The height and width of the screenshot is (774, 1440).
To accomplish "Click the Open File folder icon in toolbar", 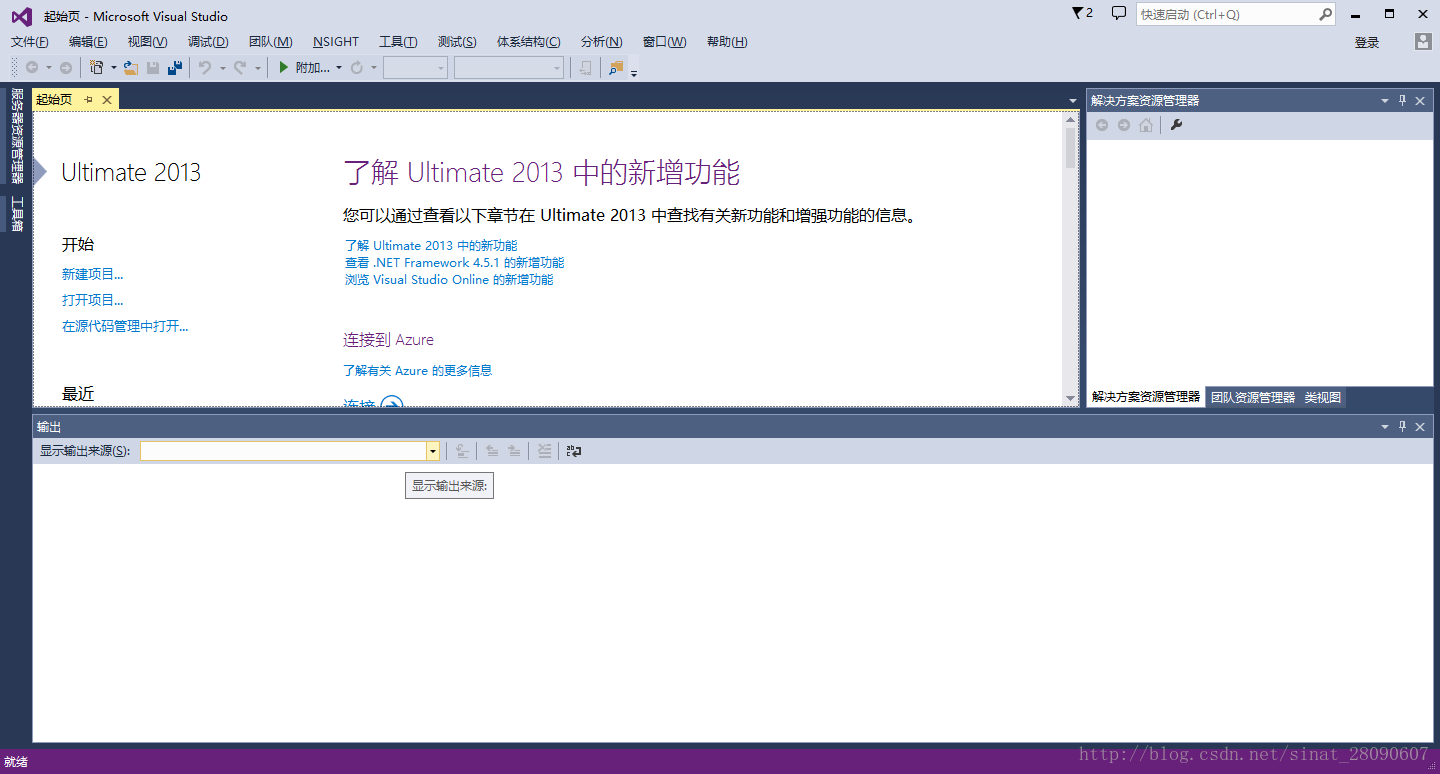I will (130, 67).
